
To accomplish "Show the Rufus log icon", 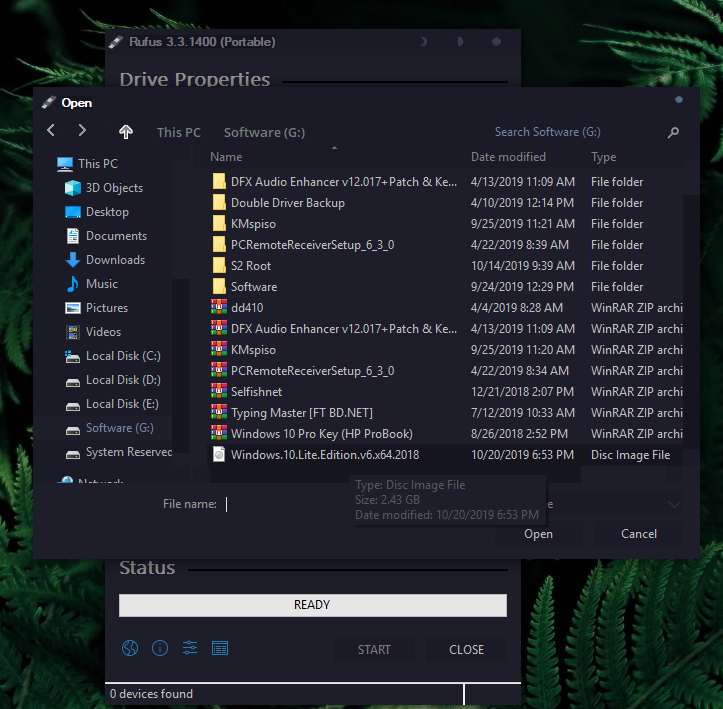I will pyautogui.click(x=220, y=649).
